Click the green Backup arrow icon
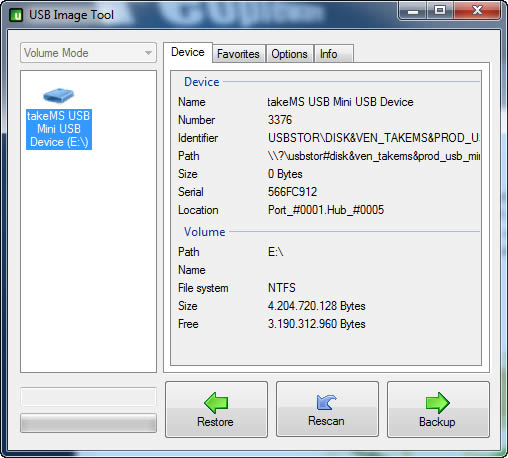The height and width of the screenshot is (458, 508). (x=438, y=402)
